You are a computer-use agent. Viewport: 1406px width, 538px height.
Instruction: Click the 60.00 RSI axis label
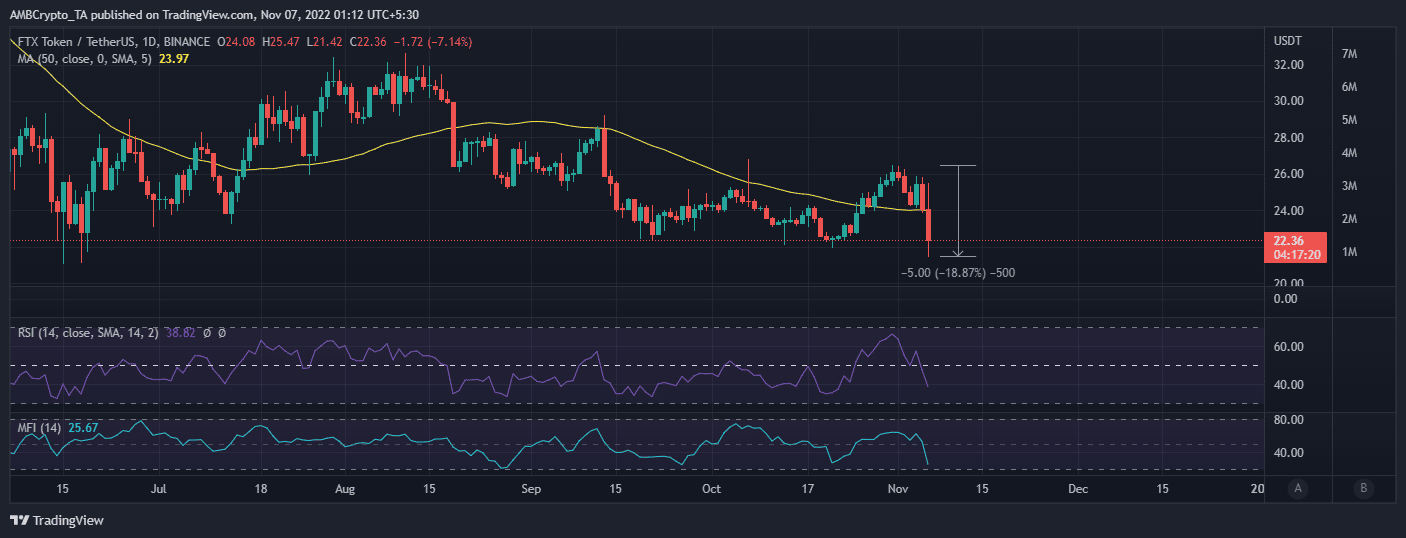[1288, 347]
